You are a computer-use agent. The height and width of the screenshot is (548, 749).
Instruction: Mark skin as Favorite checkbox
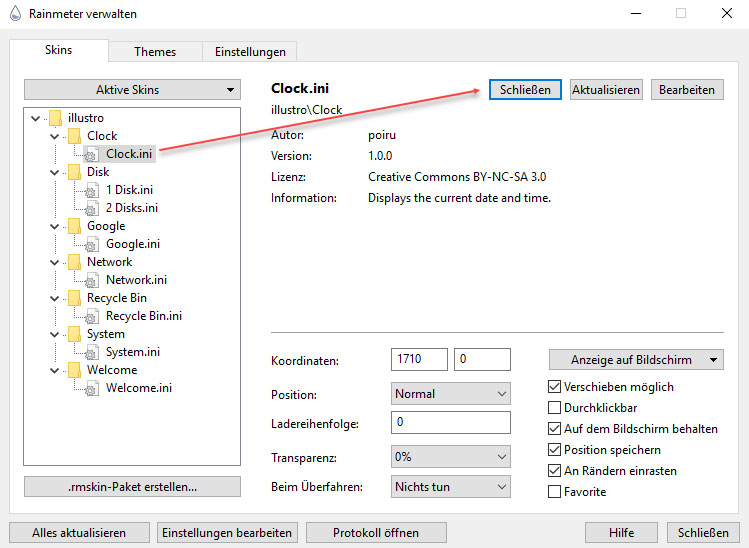click(554, 492)
